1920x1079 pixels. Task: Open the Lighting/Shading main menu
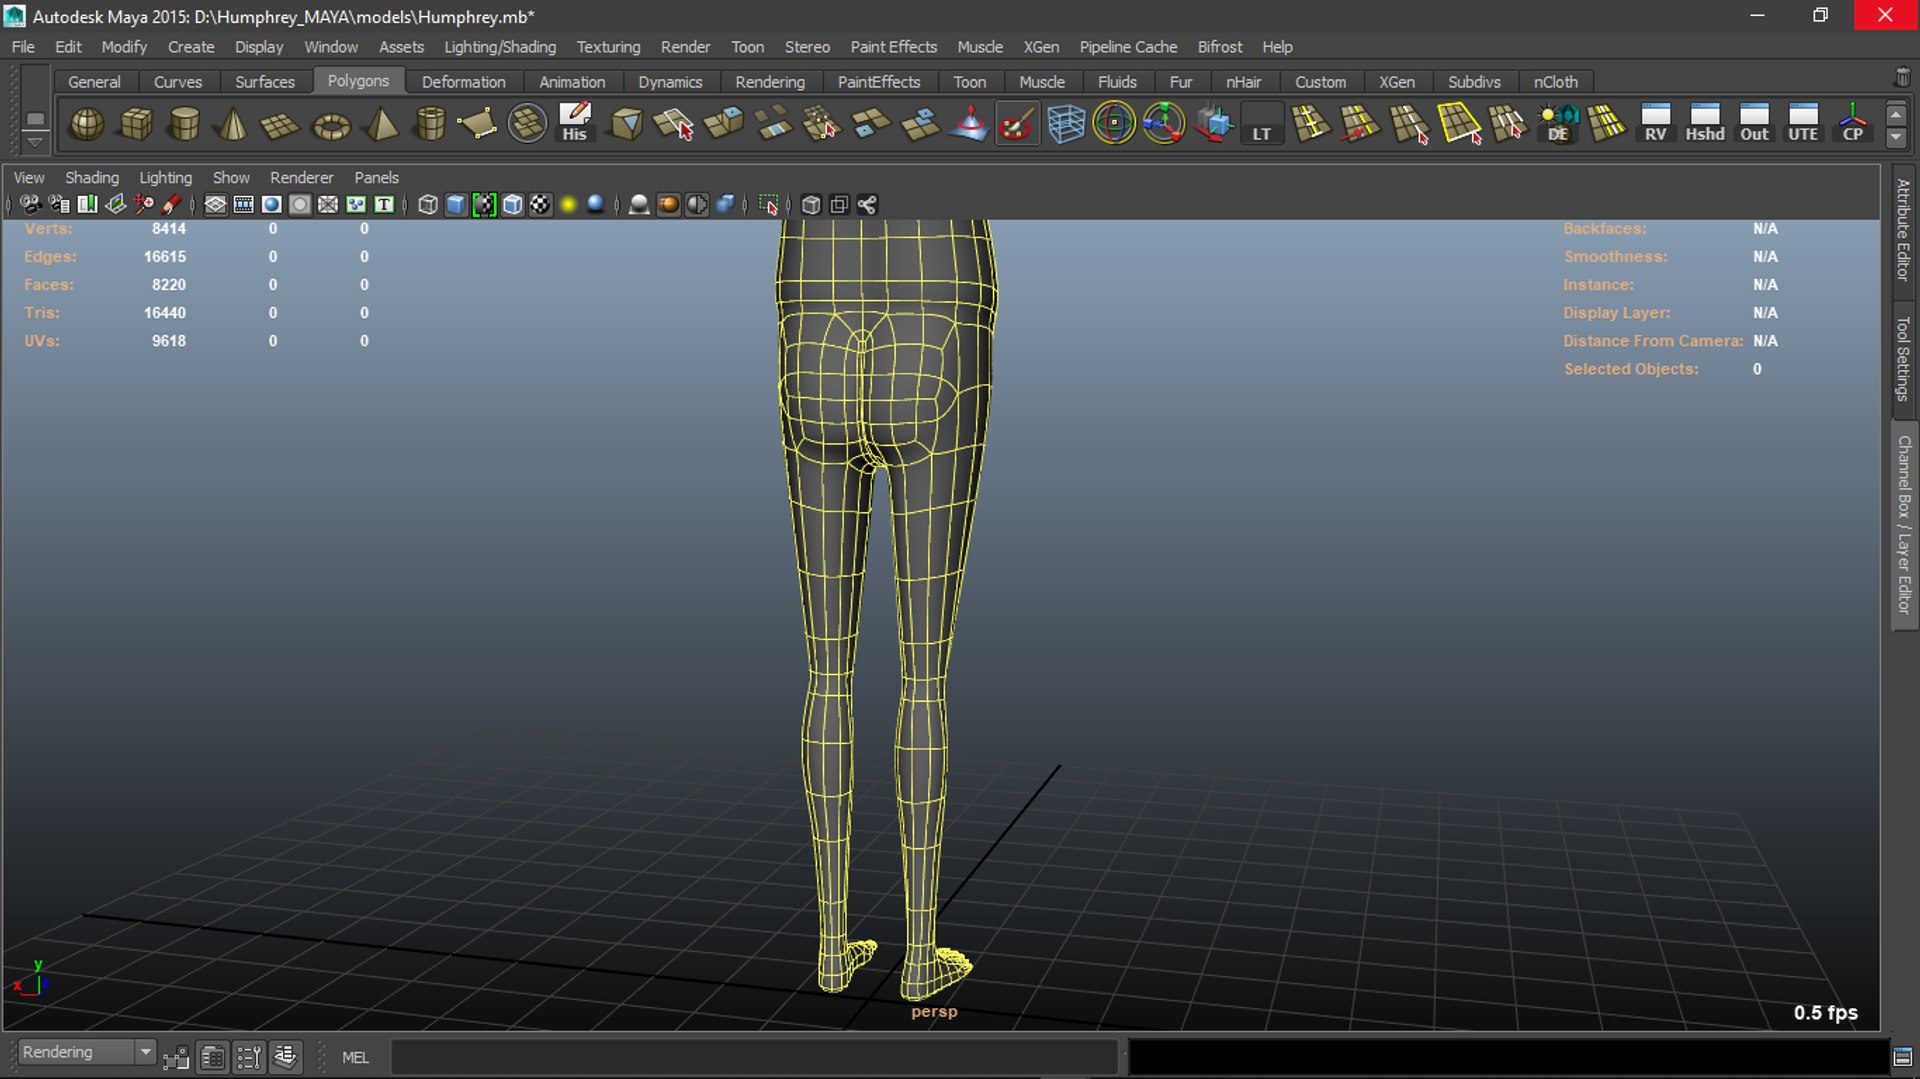coord(500,47)
